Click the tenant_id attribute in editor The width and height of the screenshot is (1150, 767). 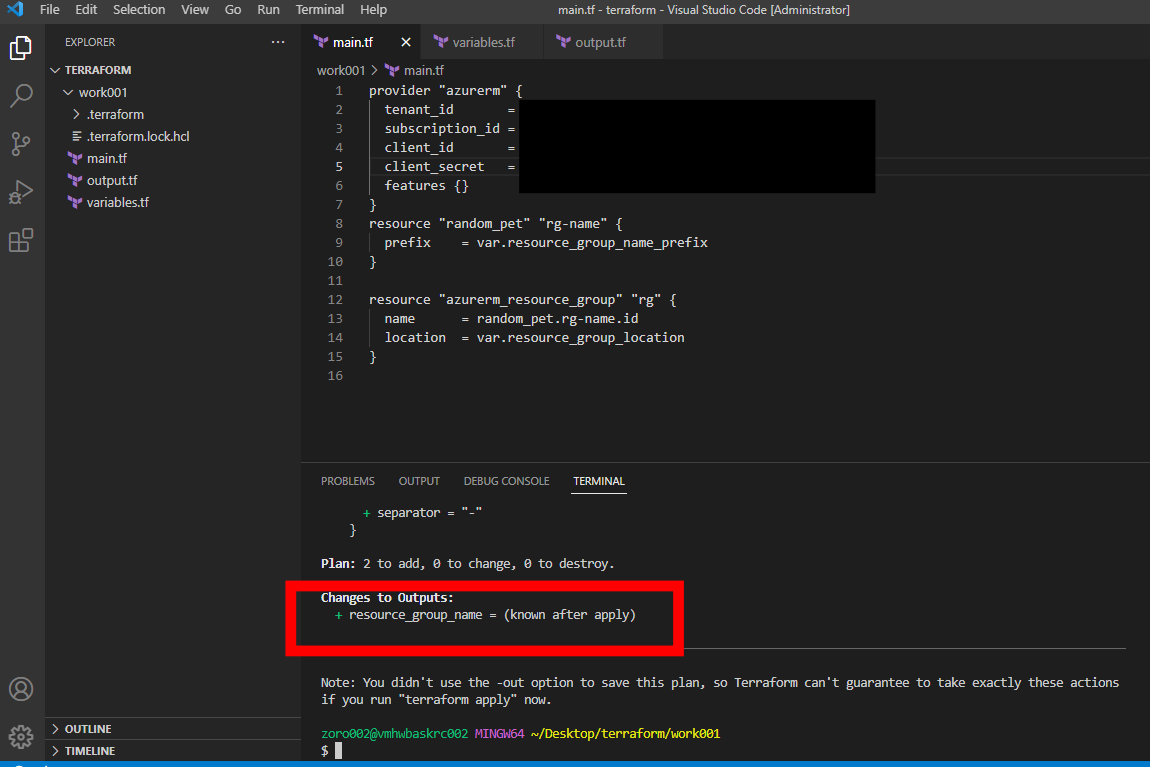pyautogui.click(x=419, y=110)
